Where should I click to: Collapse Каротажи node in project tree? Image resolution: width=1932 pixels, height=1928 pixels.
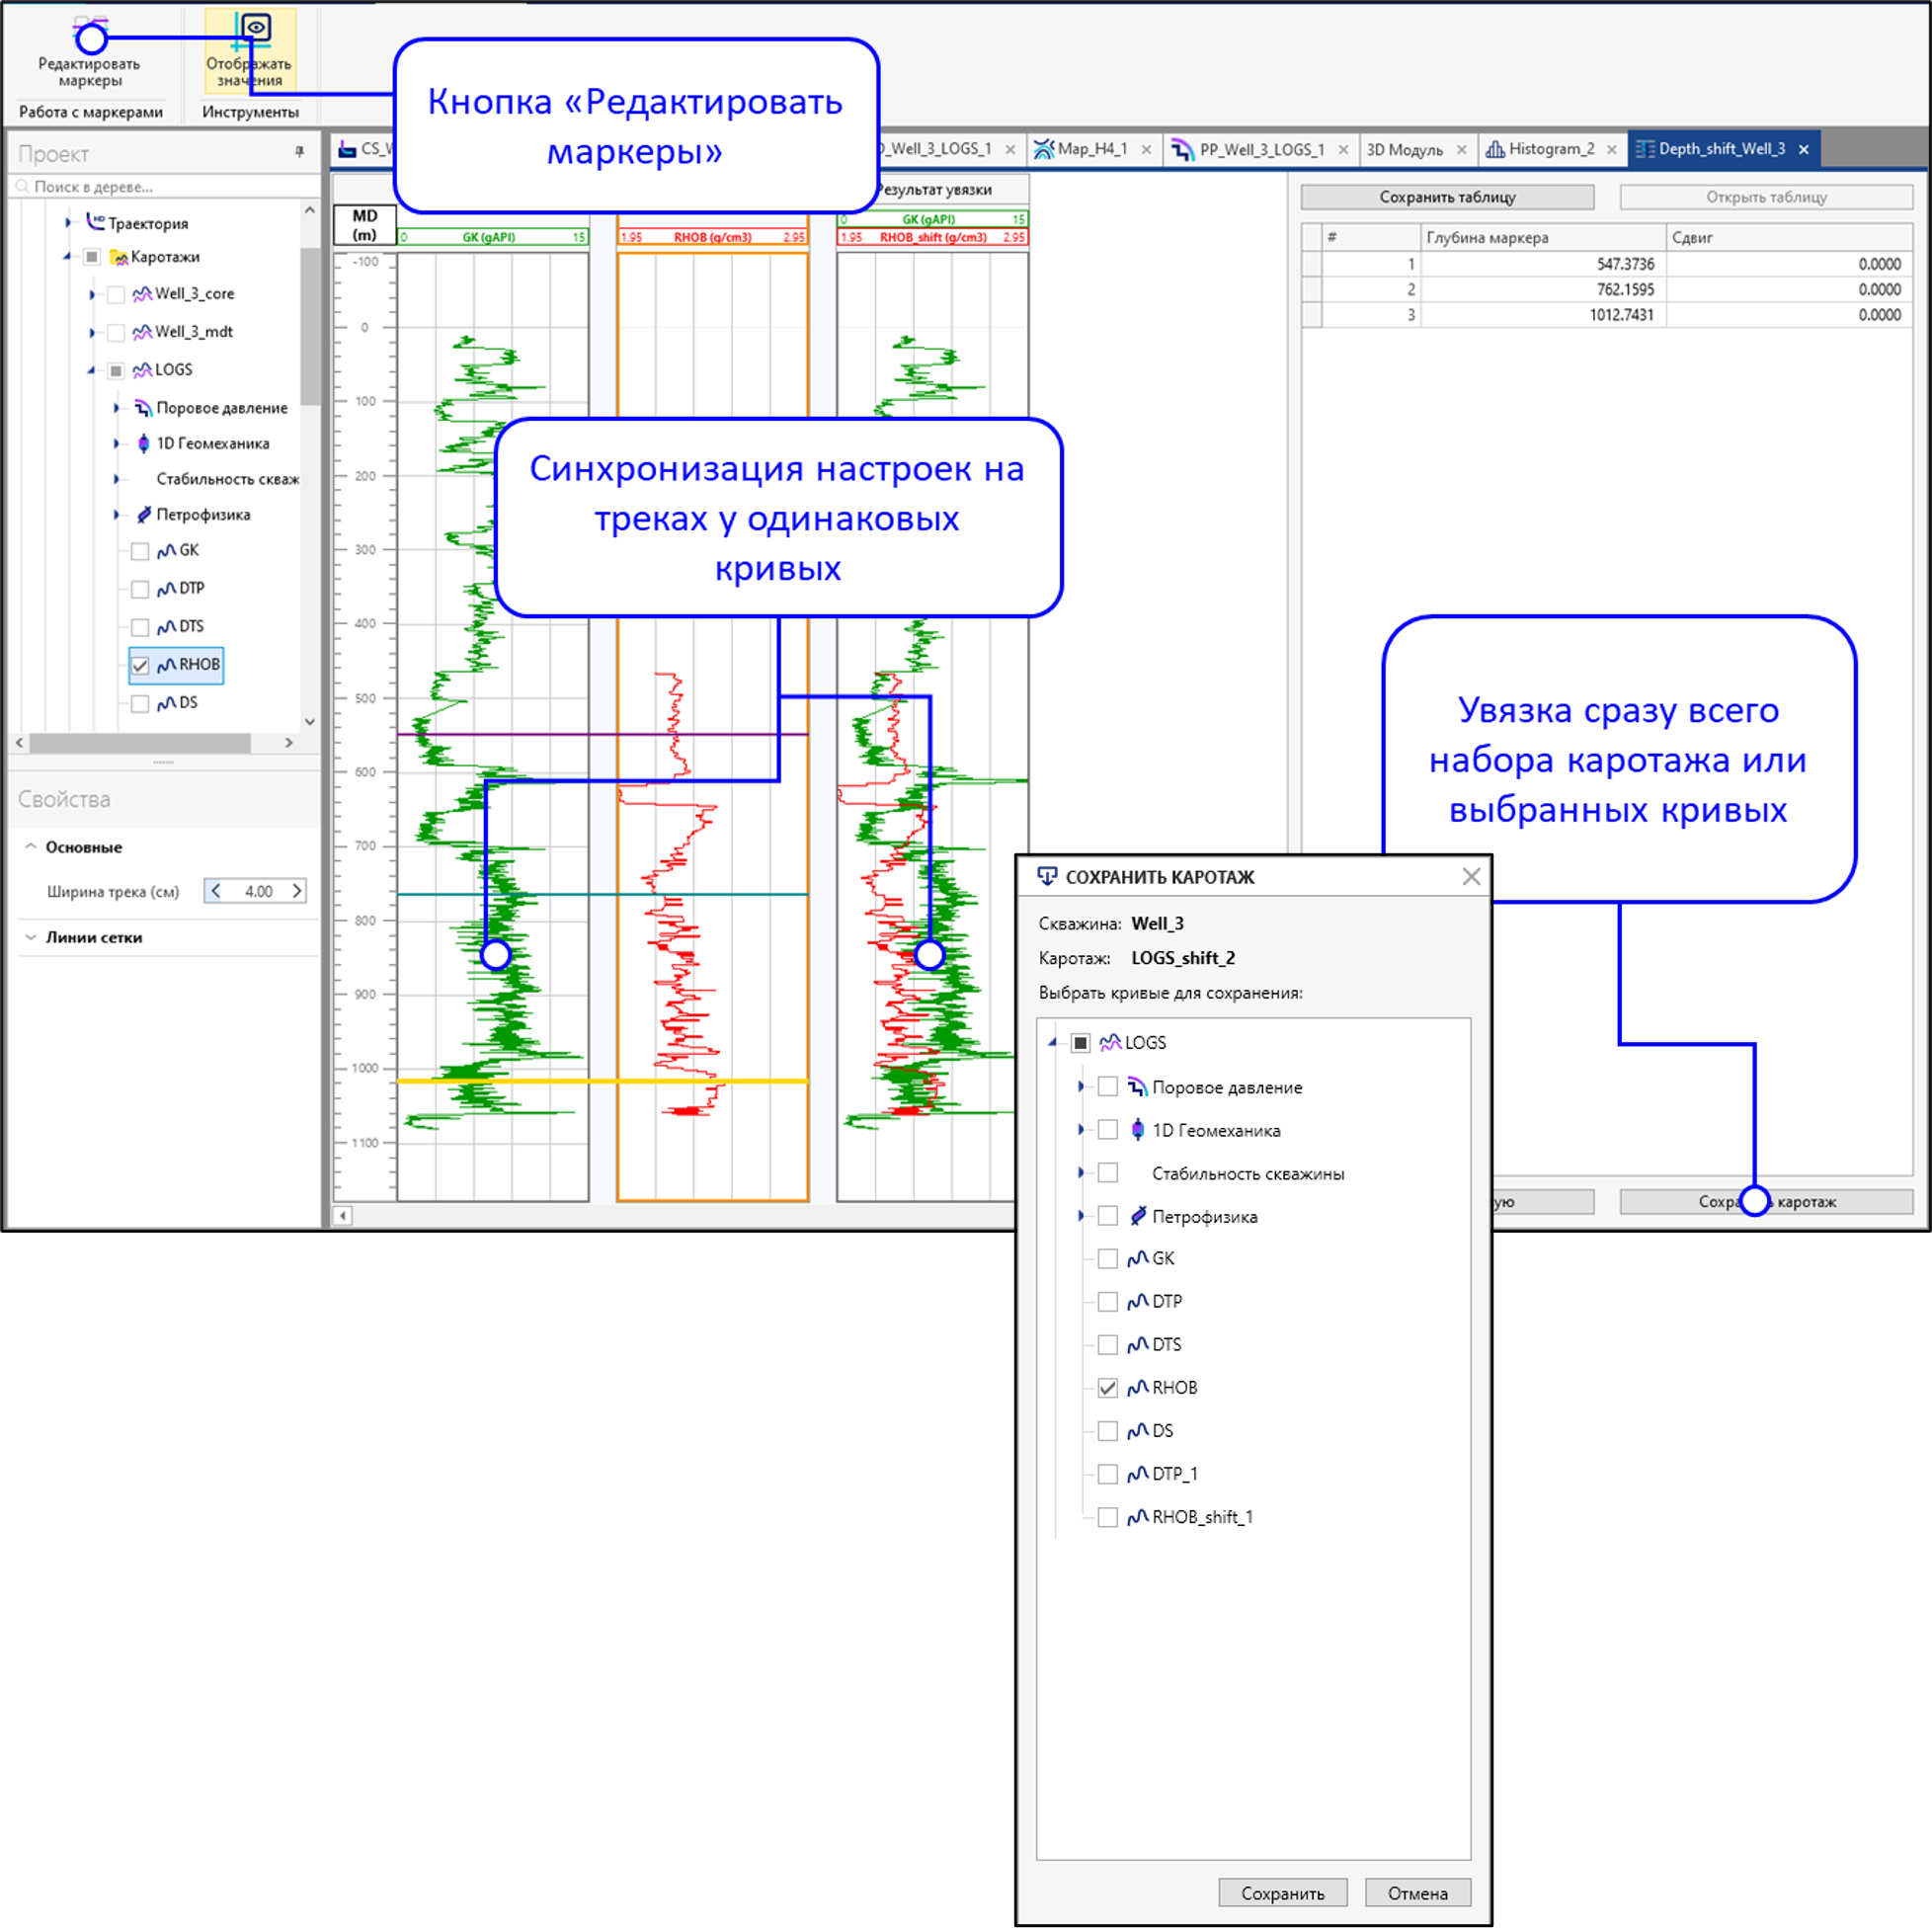[67, 258]
